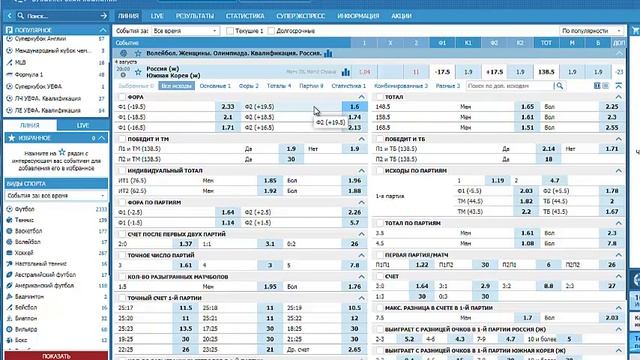Select Теннис sport icon

(x=9, y=220)
